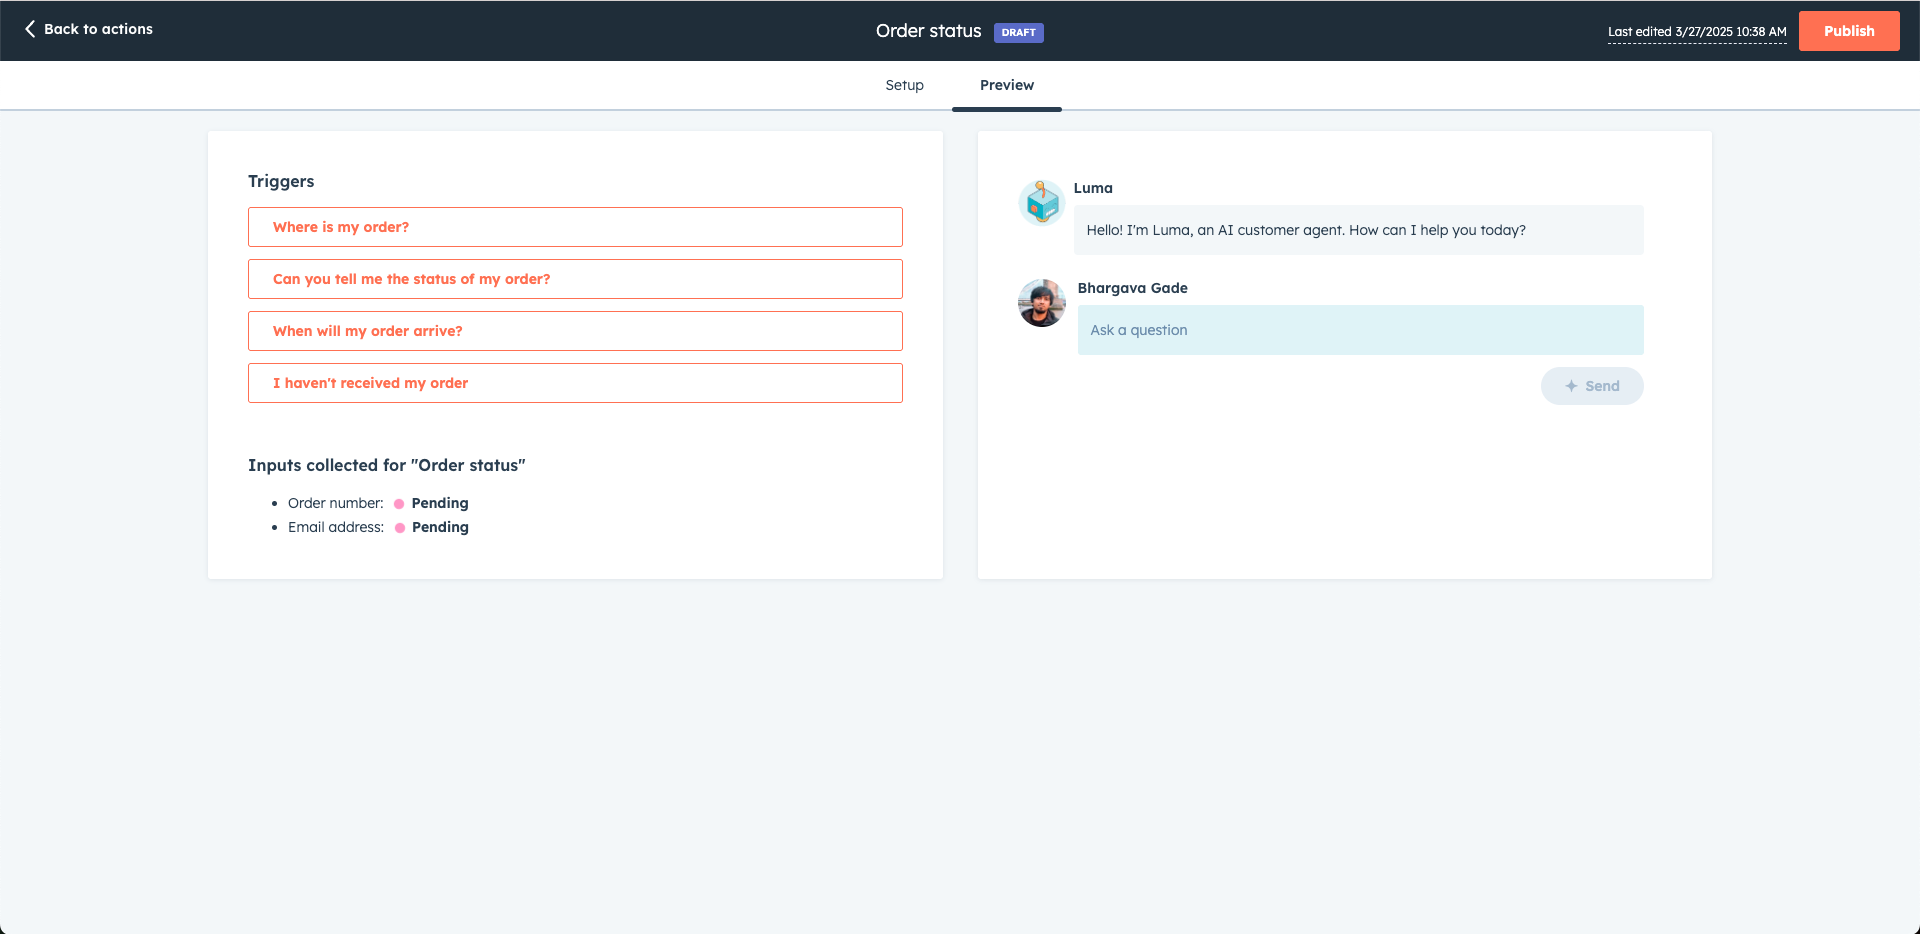The width and height of the screenshot is (1920, 934).
Task: Click the pink Email address status dot
Action: pyautogui.click(x=400, y=528)
